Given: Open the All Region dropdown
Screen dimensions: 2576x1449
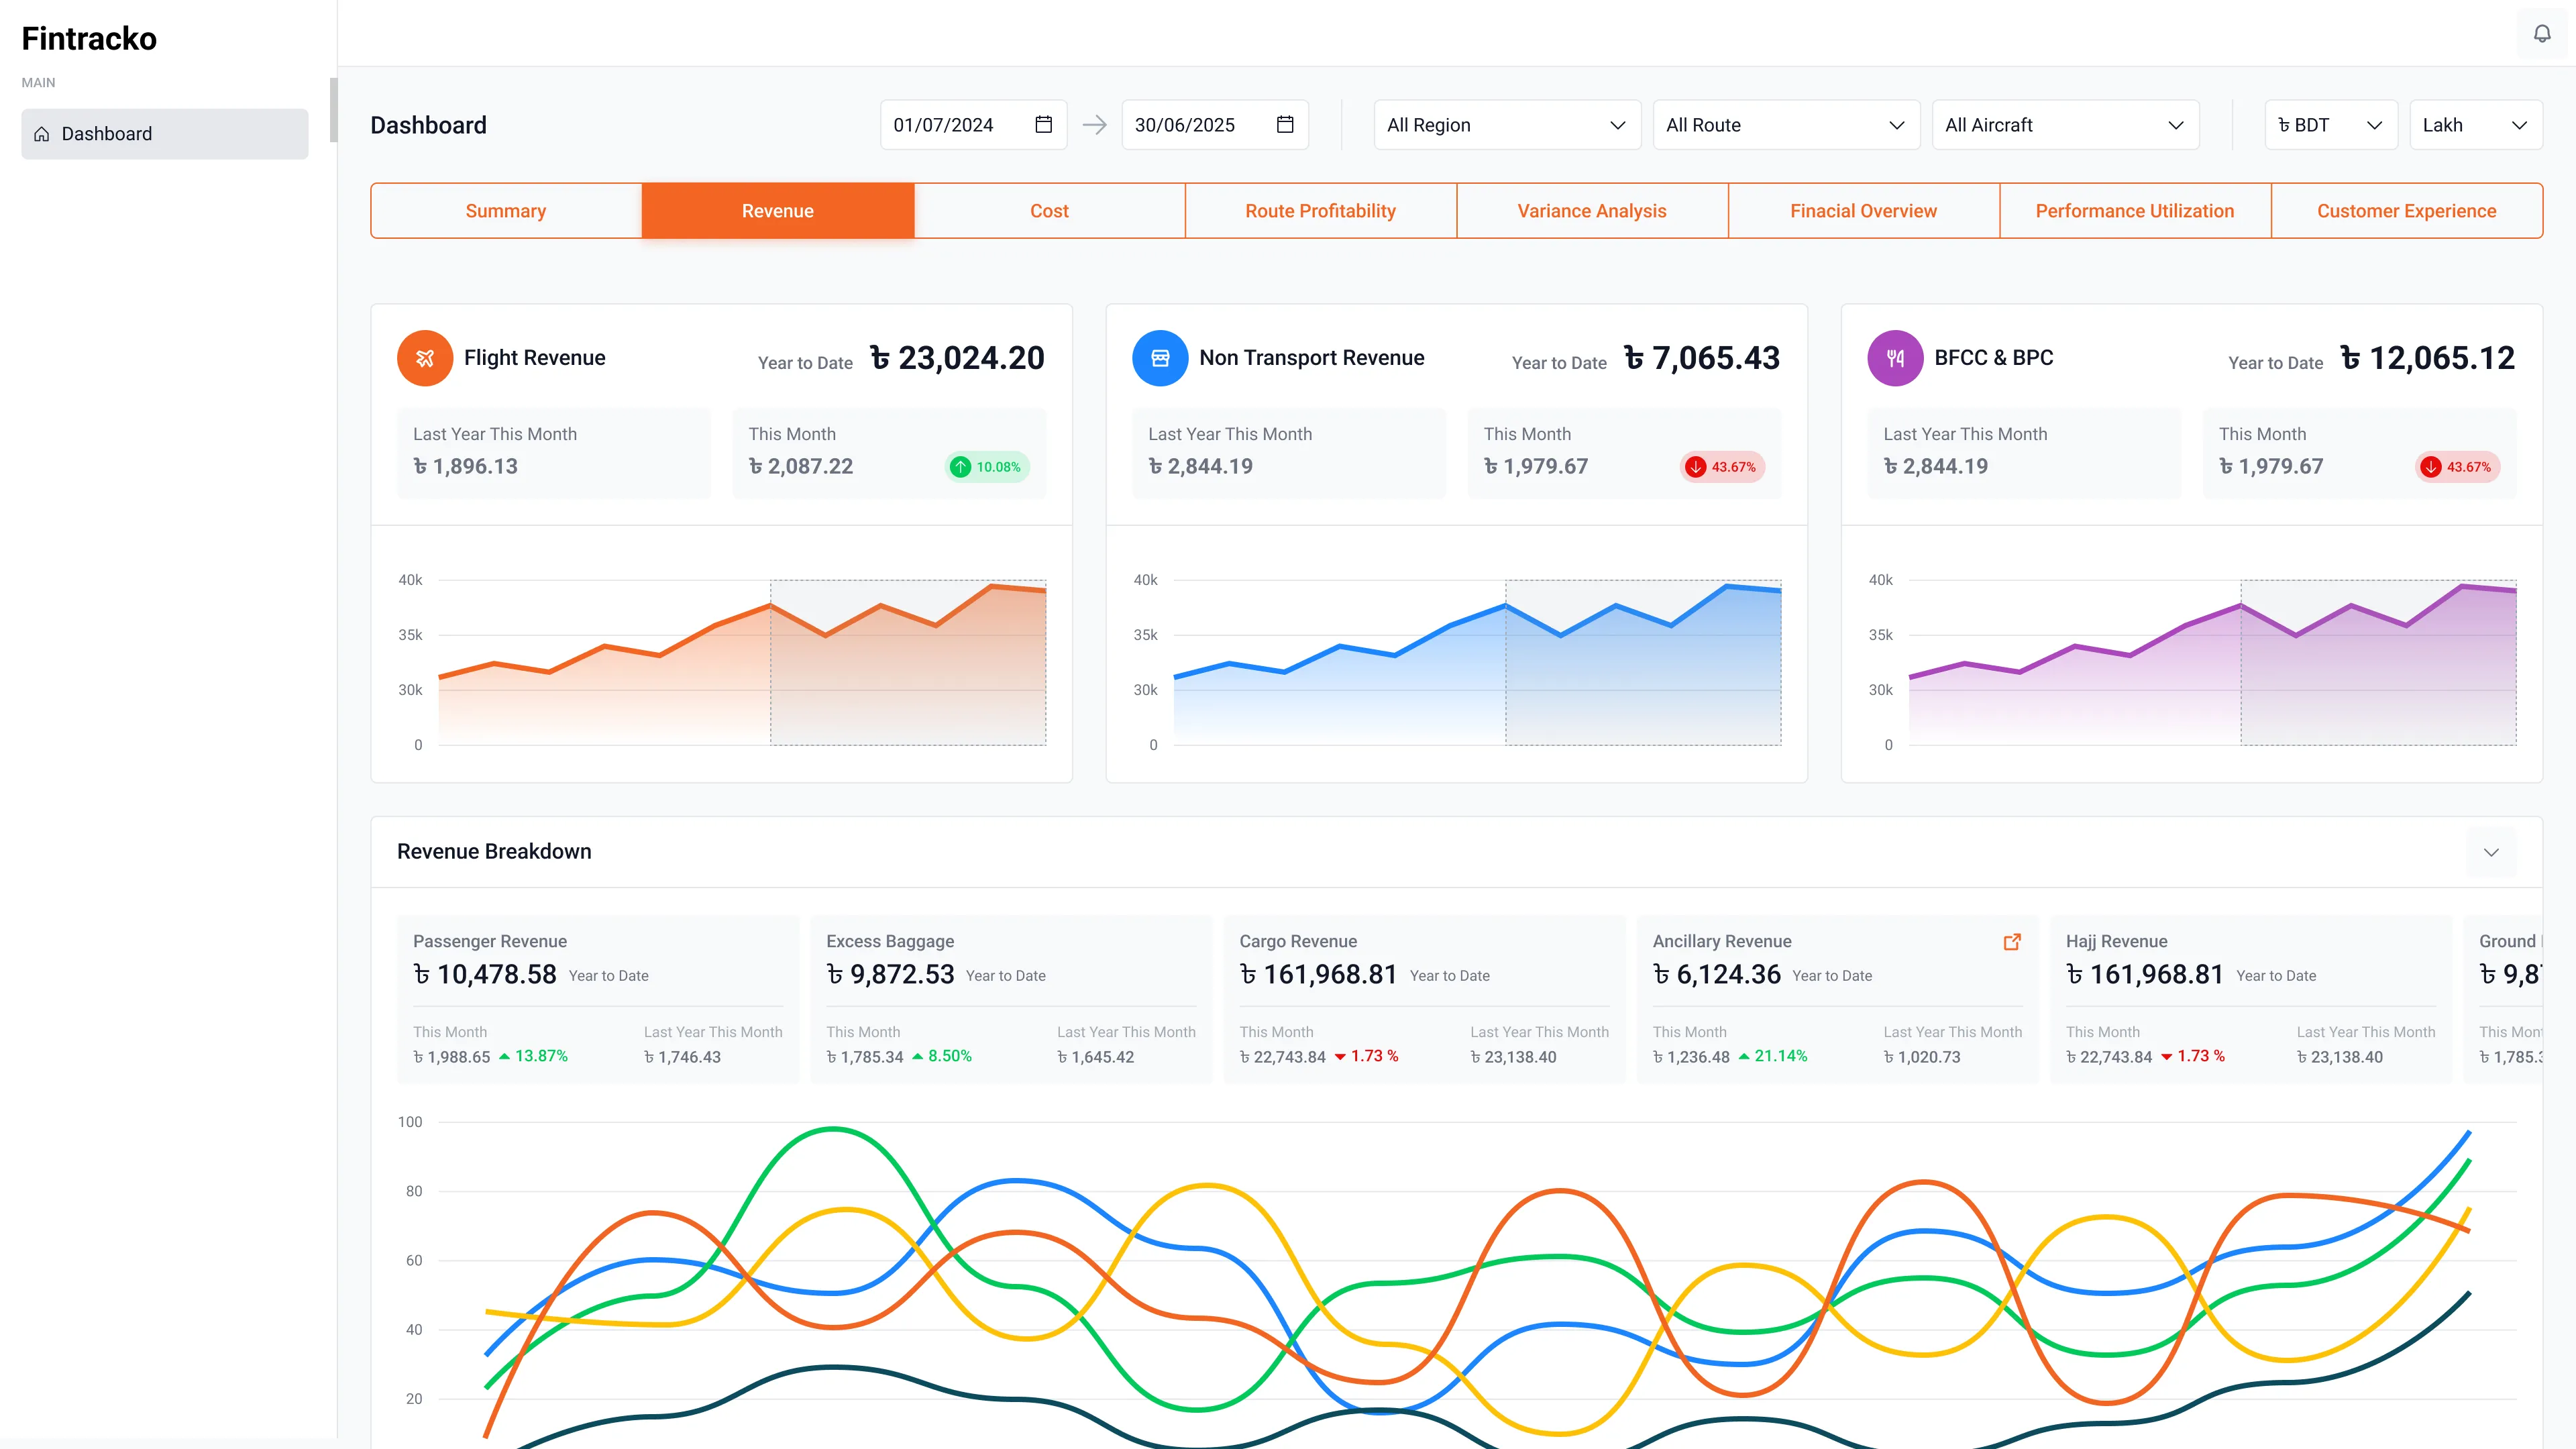Looking at the screenshot, I should tap(1506, 125).
